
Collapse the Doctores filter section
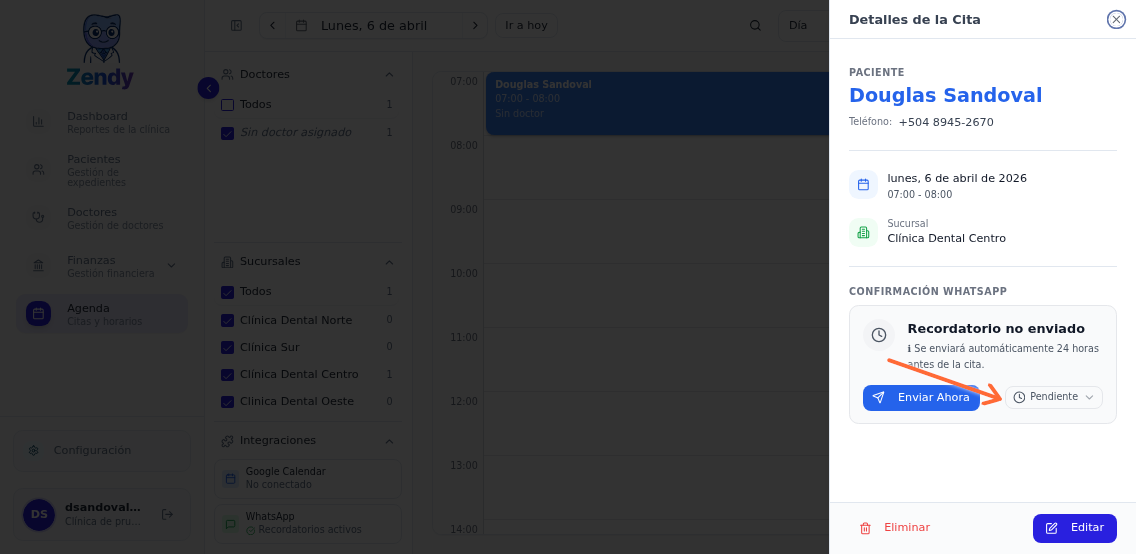[389, 74]
